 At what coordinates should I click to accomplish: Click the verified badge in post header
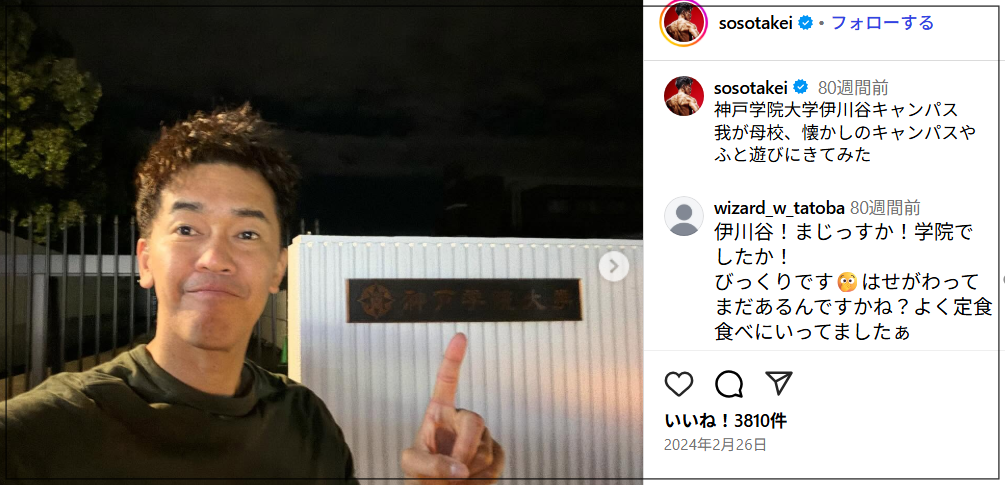(x=806, y=23)
